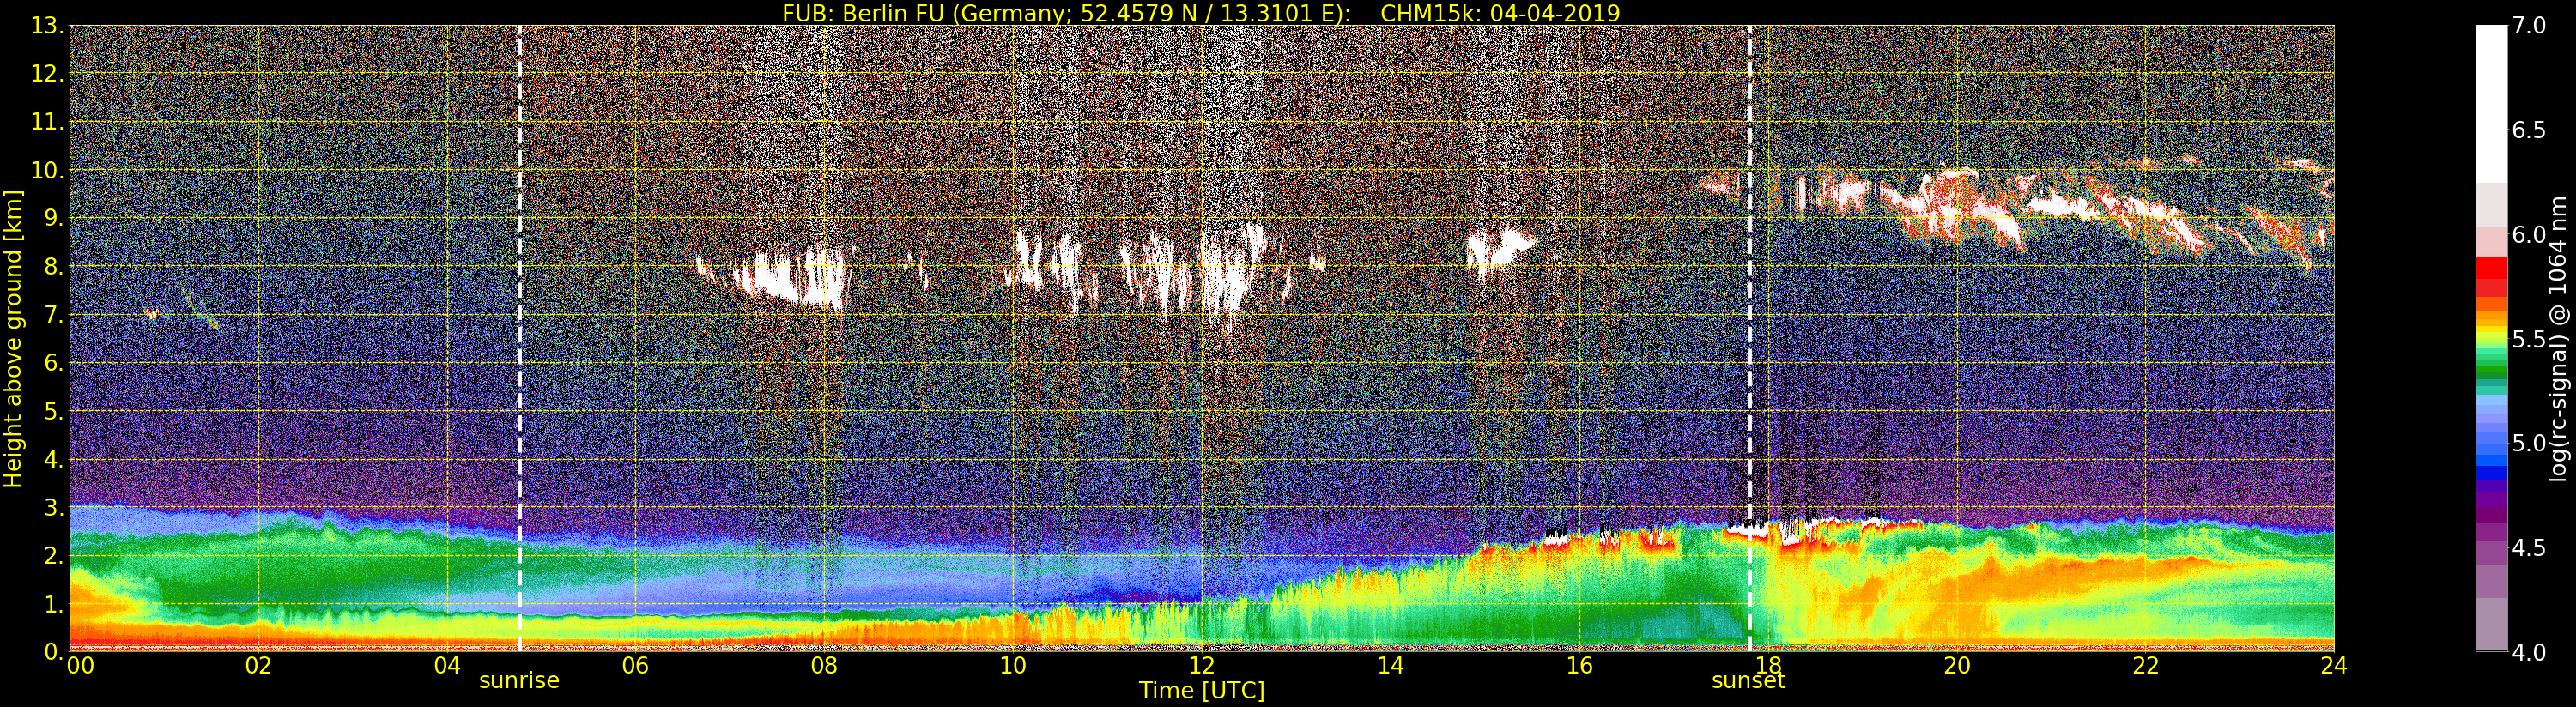Click colorbar tick value '7.0'
The width and height of the screenshot is (2576, 707).
2529,26
